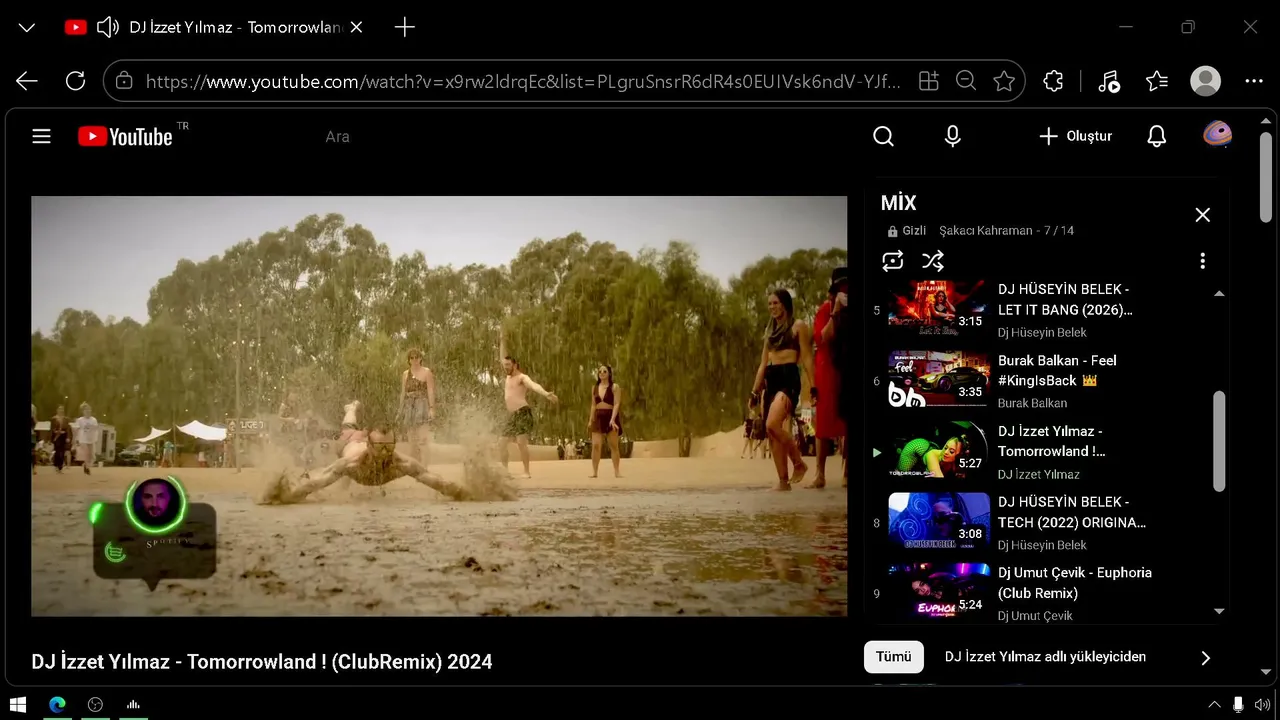This screenshot has width=1280, height=720.
Task: Go back with the browser back arrow
Action: click(x=27, y=81)
